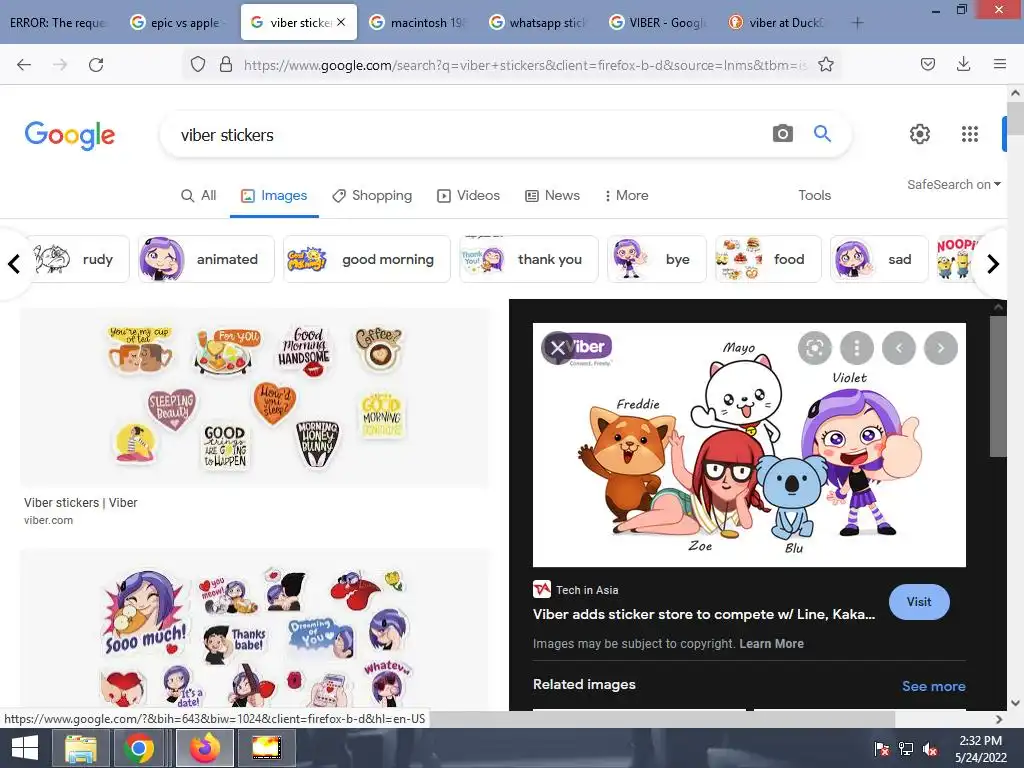Open the tracking protection shield icon

(198, 65)
